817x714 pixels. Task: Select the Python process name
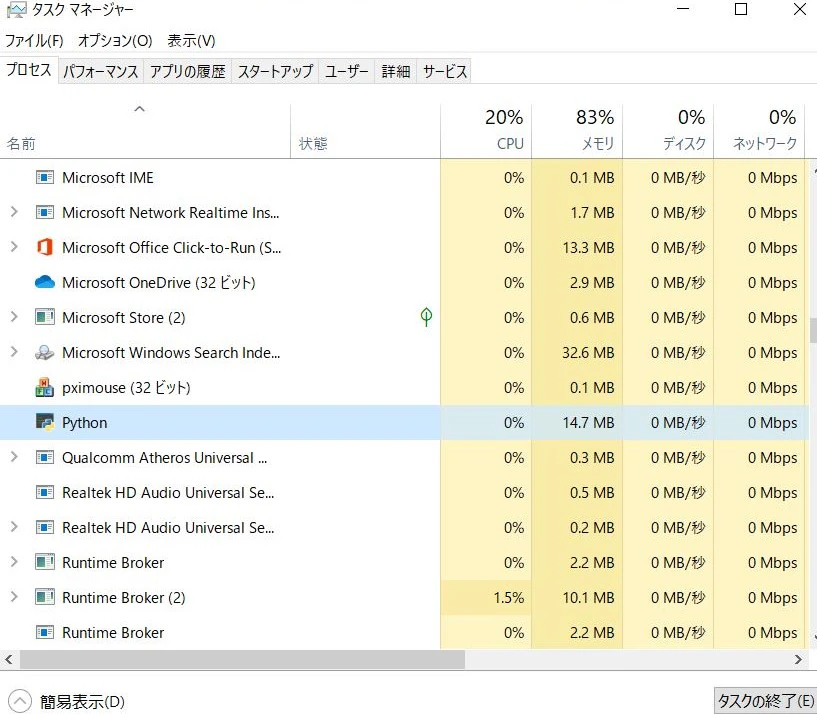(84, 423)
